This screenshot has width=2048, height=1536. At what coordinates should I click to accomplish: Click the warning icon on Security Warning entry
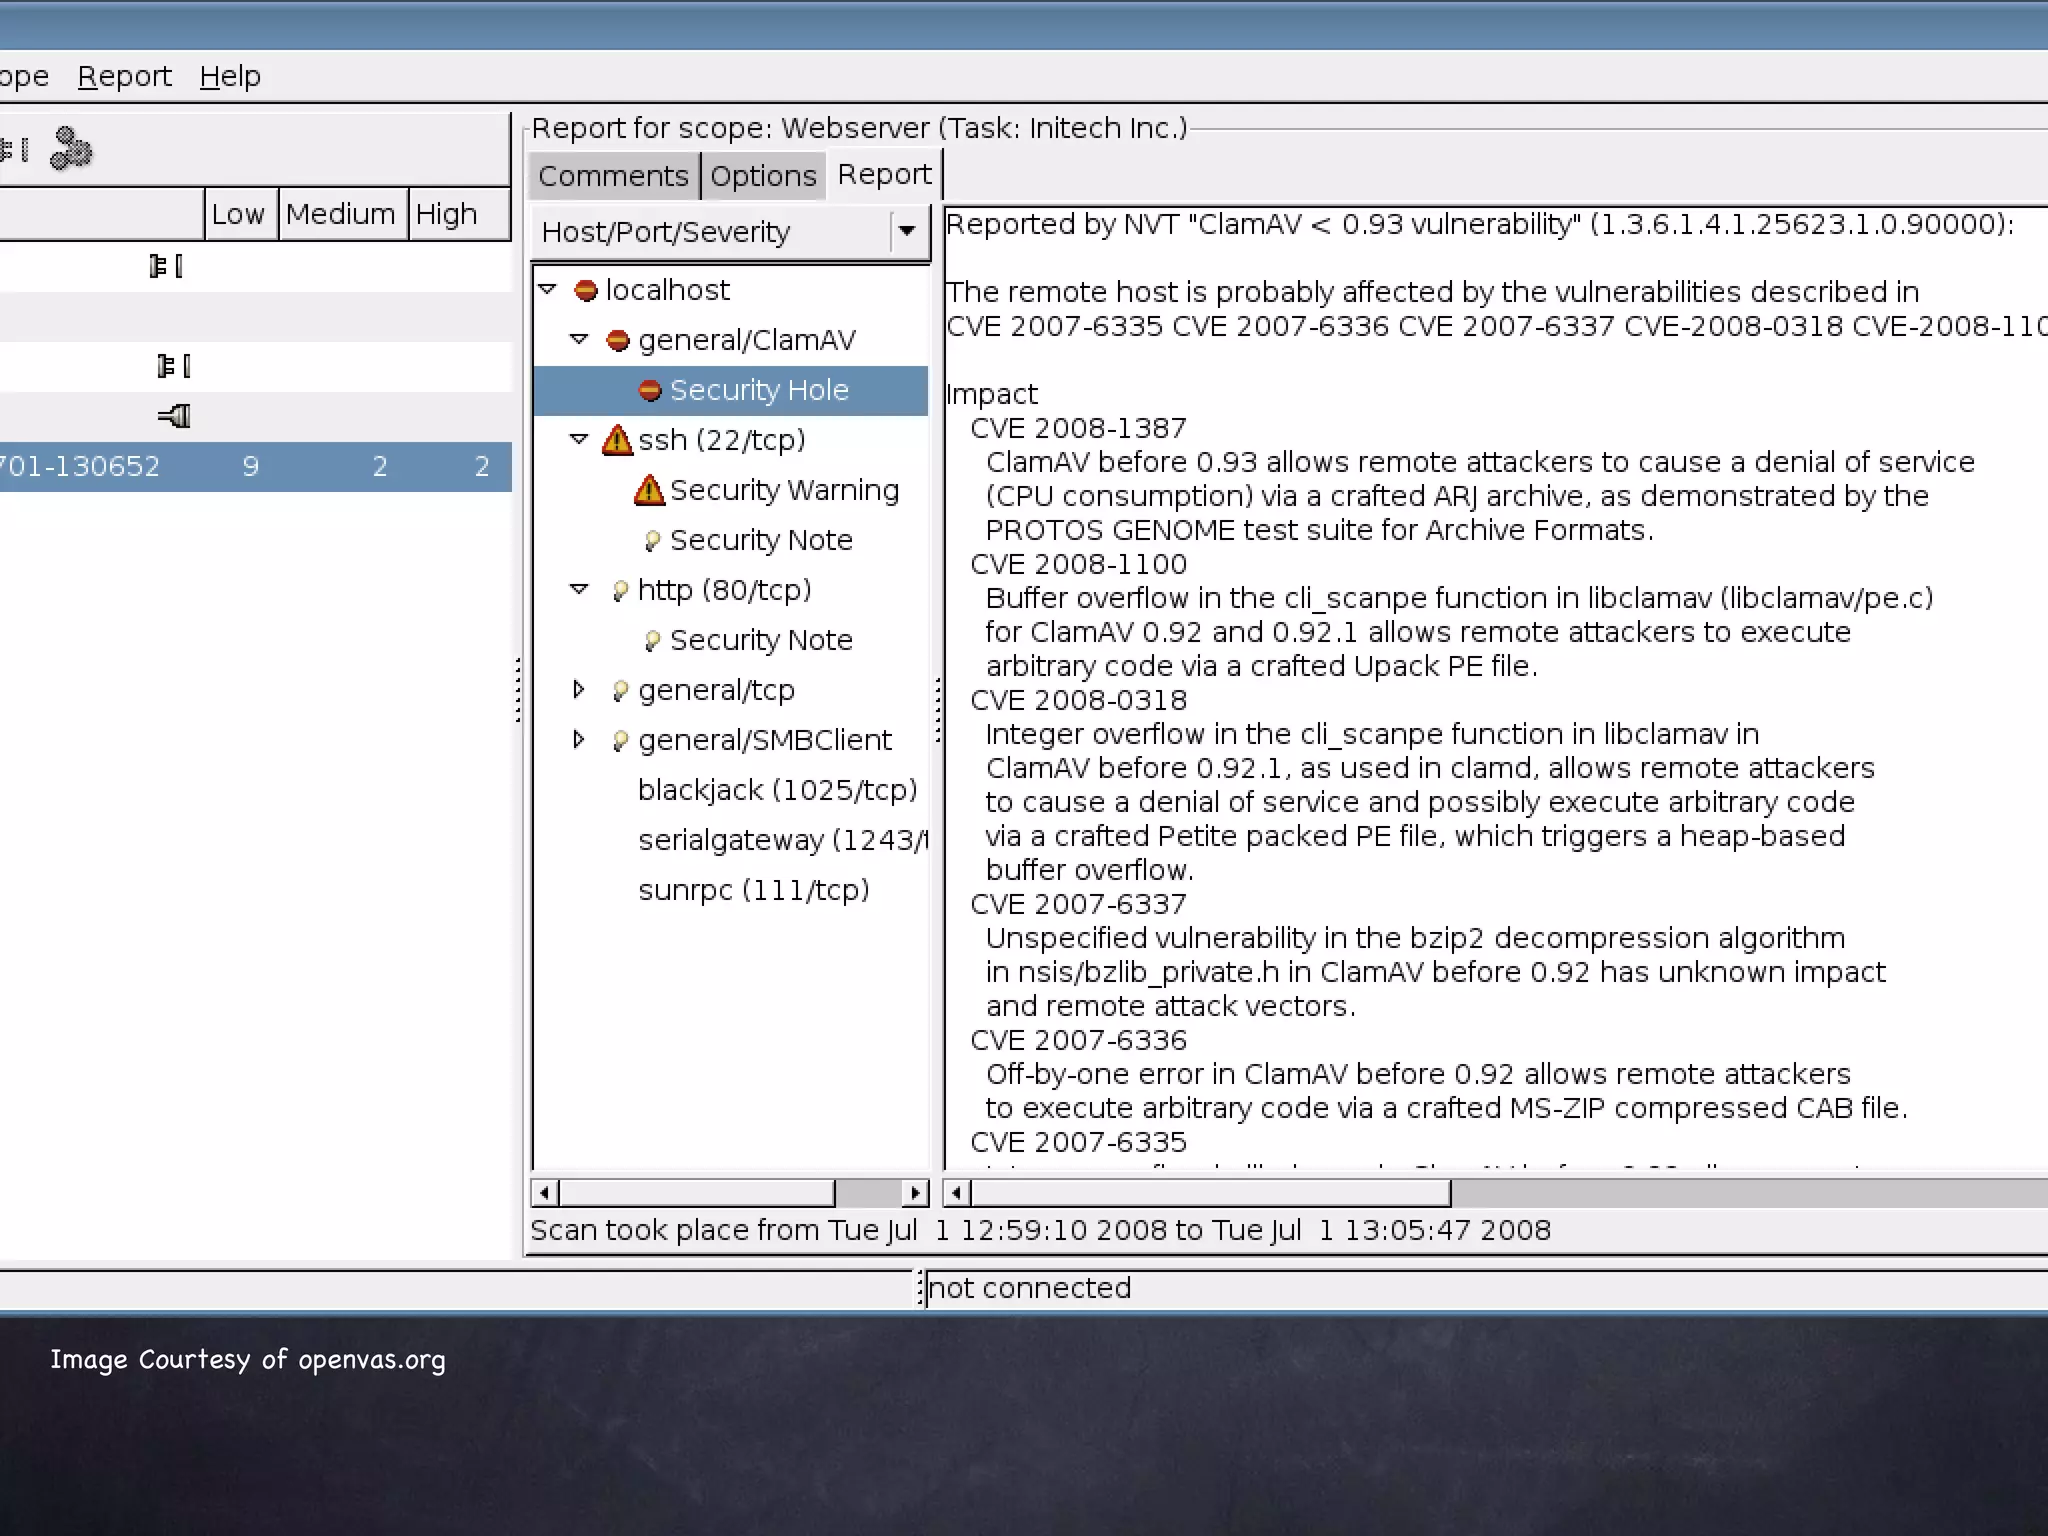click(649, 490)
